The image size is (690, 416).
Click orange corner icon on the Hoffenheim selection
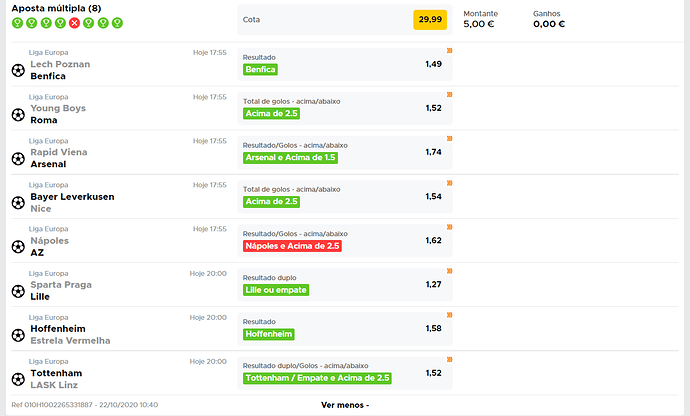pyautogui.click(x=449, y=315)
